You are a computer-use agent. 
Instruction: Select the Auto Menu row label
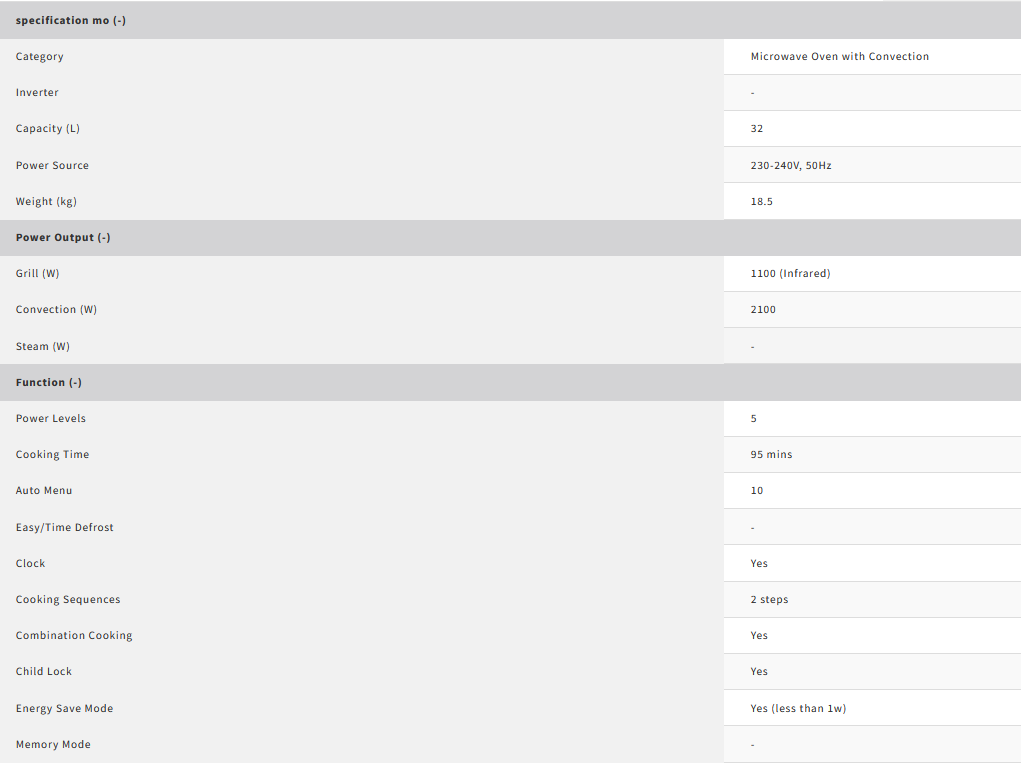[44, 490]
